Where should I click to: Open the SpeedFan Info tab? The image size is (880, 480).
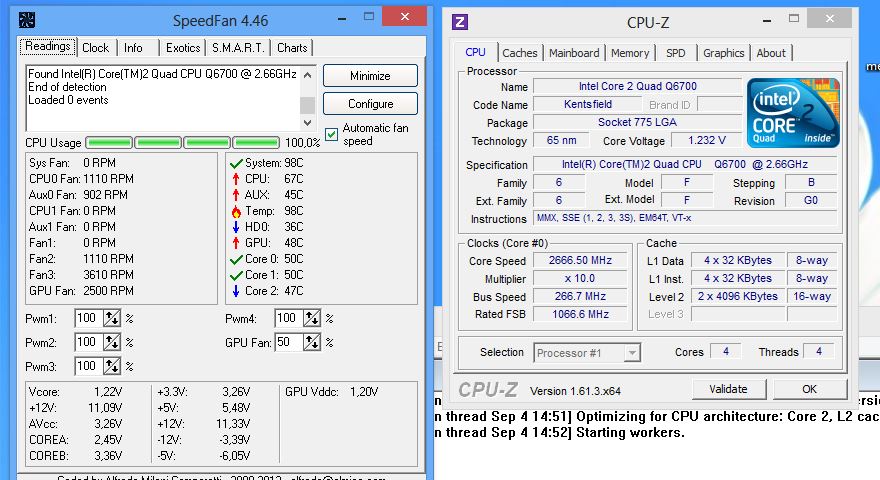(x=133, y=48)
